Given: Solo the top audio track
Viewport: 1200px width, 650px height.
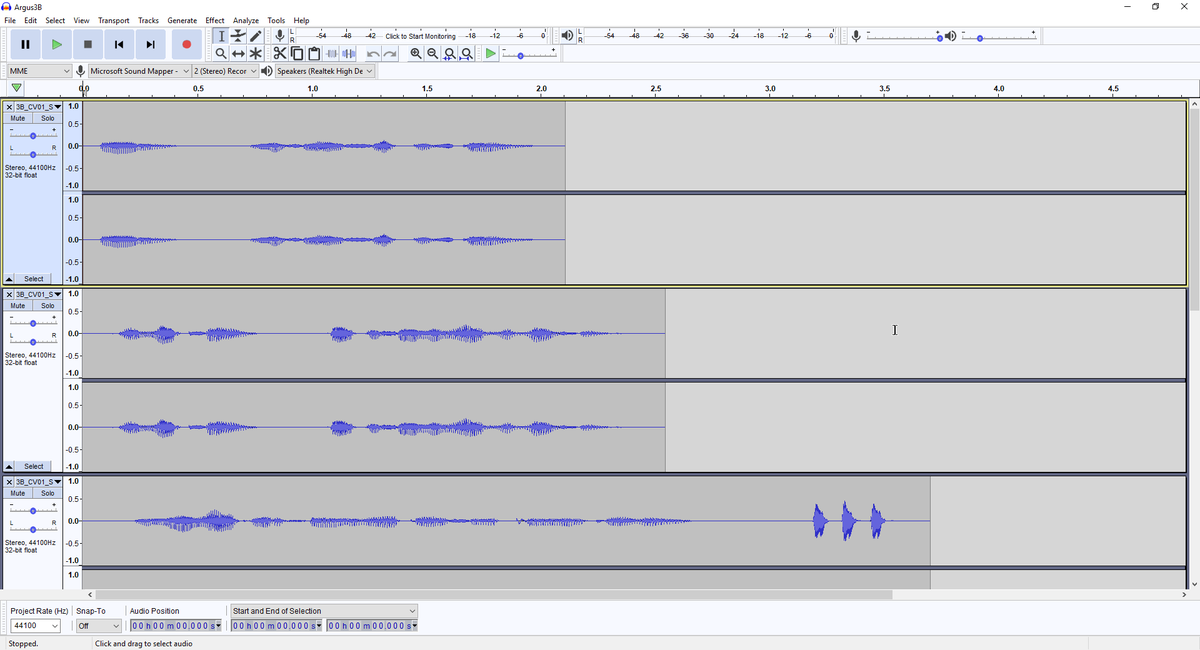Looking at the screenshot, I should [47, 118].
